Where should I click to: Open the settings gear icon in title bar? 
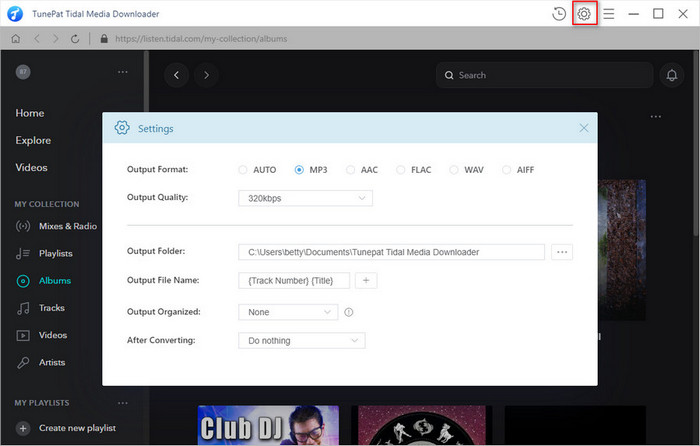[584, 14]
